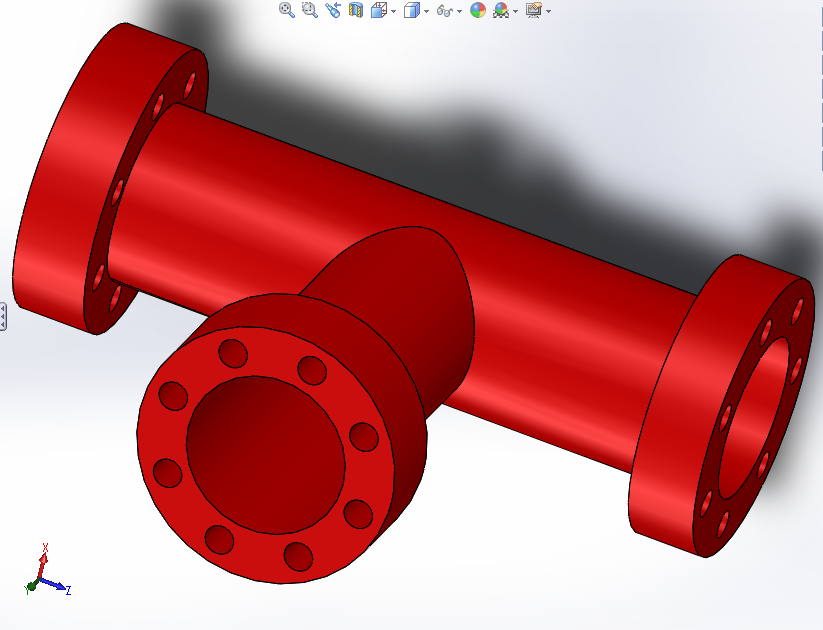Click the X axis of the triad
The image size is (823, 630).
coord(43,563)
